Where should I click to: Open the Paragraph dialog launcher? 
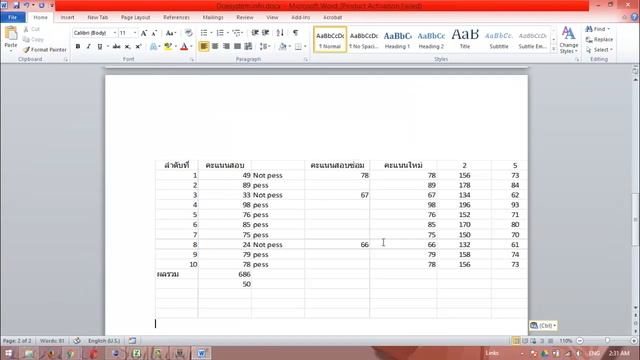(x=306, y=60)
